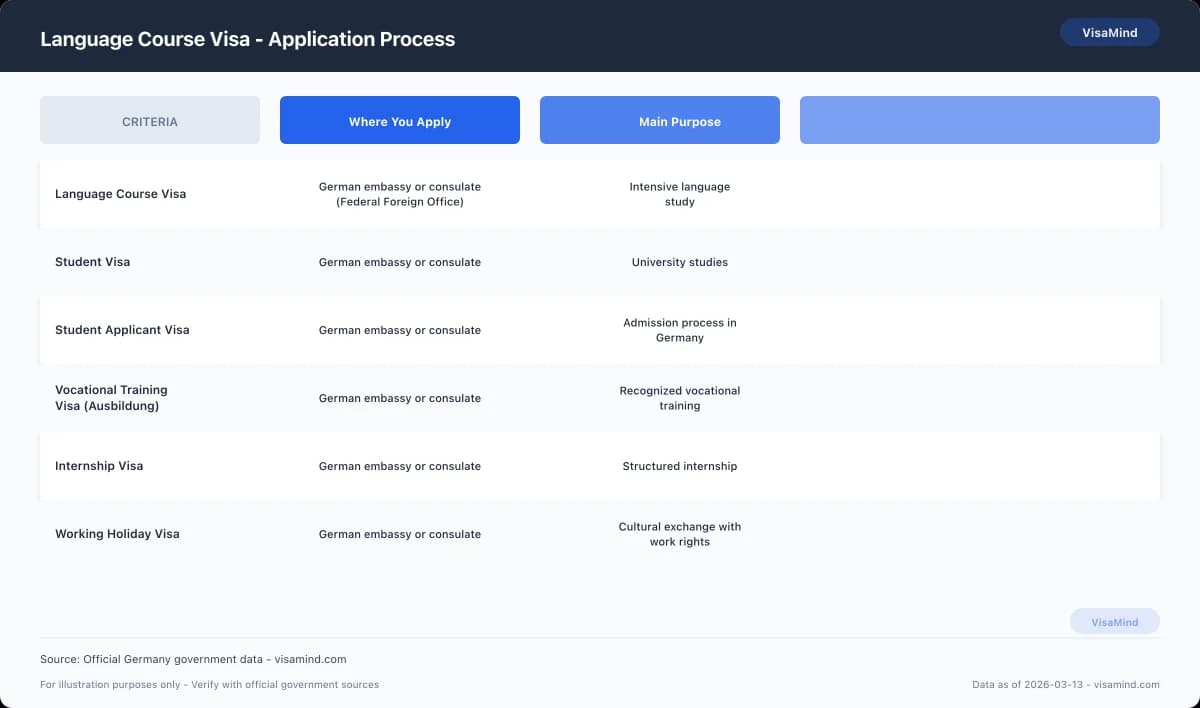Click the Intensive language study cell
Image resolution: width=1200 pixels, height=708 pixels.
click(680, 194)
